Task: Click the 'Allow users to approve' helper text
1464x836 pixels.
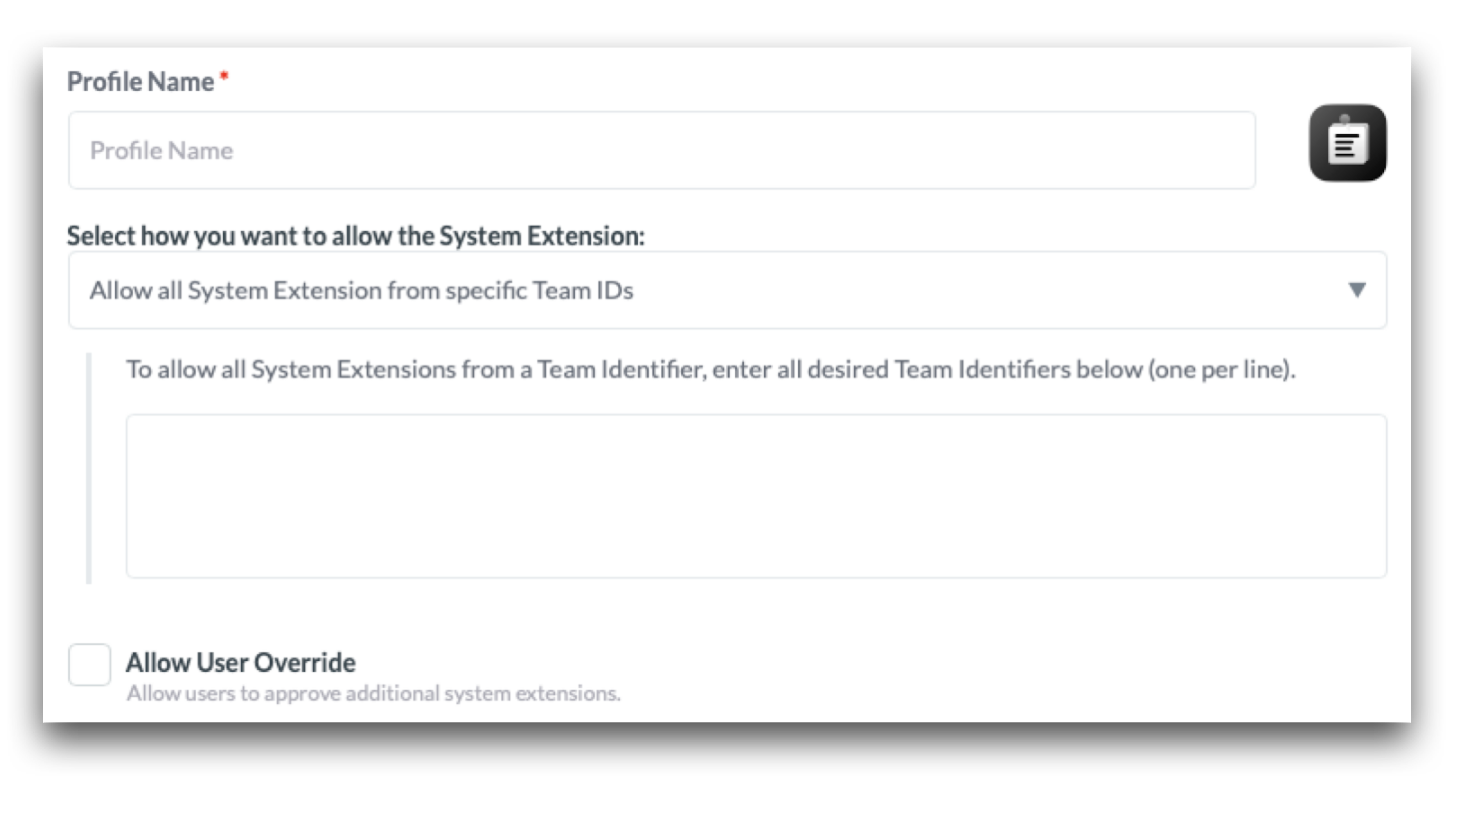Action: [x=373, y=693]
